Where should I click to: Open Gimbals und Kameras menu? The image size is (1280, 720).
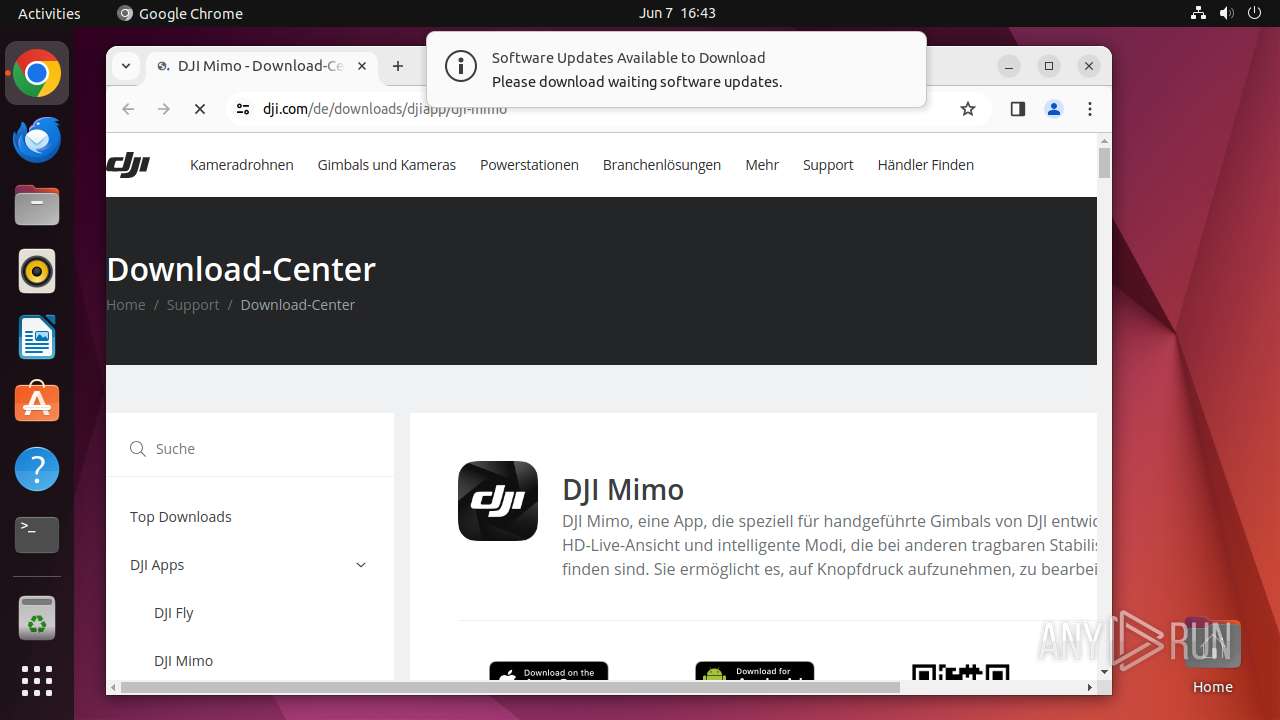click(387, 165)
